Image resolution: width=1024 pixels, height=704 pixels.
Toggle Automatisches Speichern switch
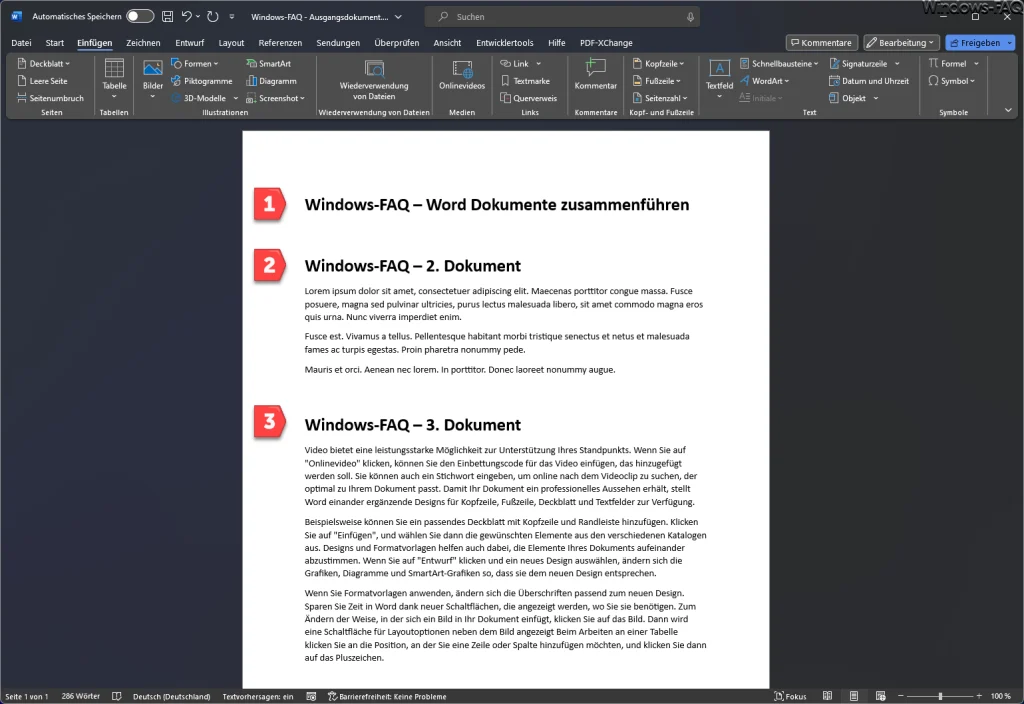point(140,16)
